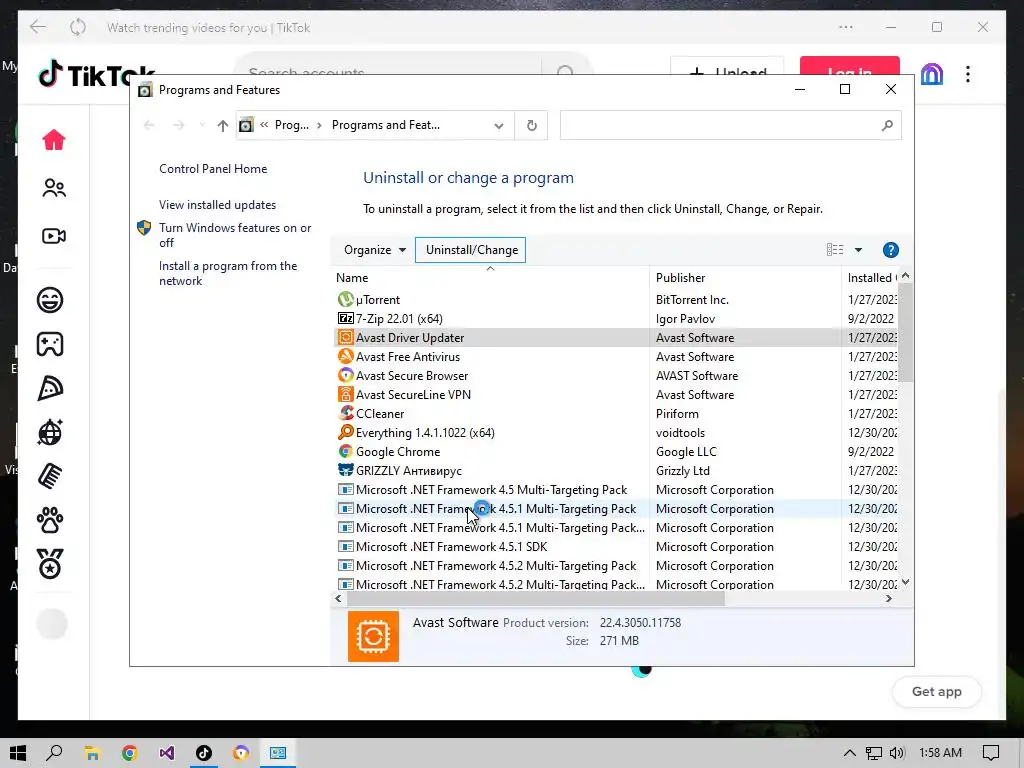The width and height of the screenshot is (1024, 768).
Task: Click the Uninstall/Change button
Action: [x=471, y=250]
